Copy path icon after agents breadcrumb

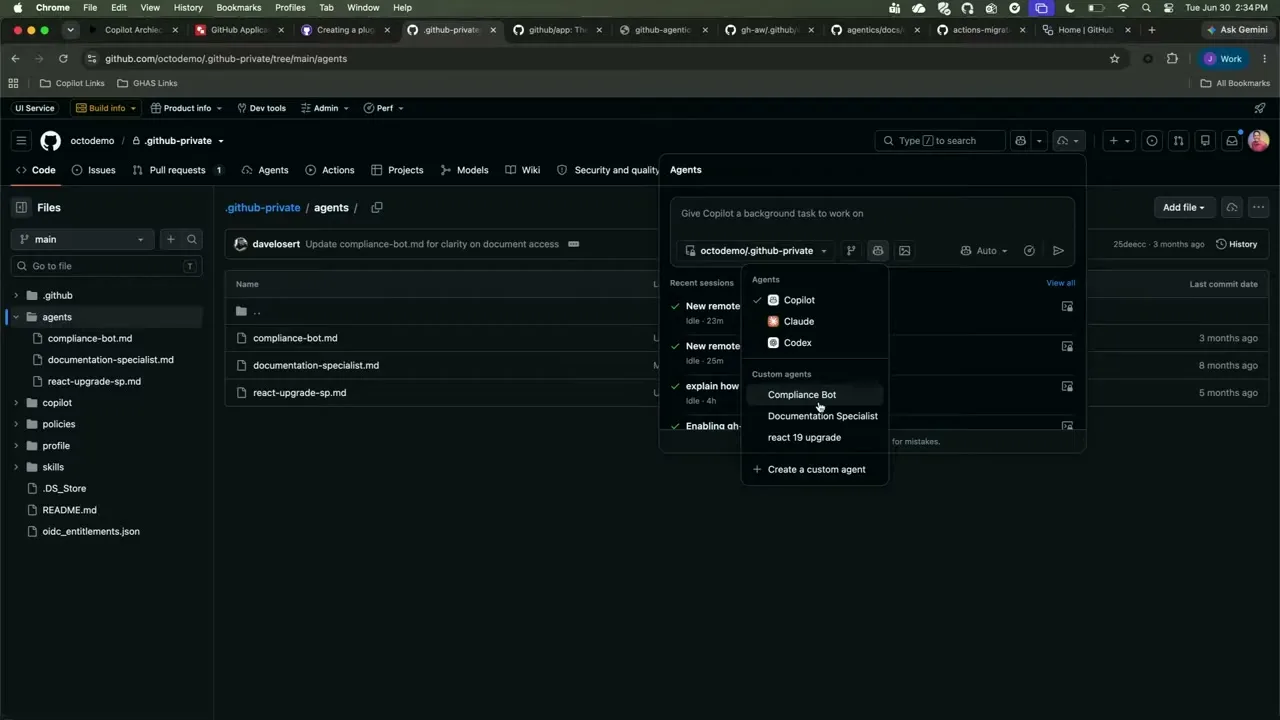click(x=377, y=208)
